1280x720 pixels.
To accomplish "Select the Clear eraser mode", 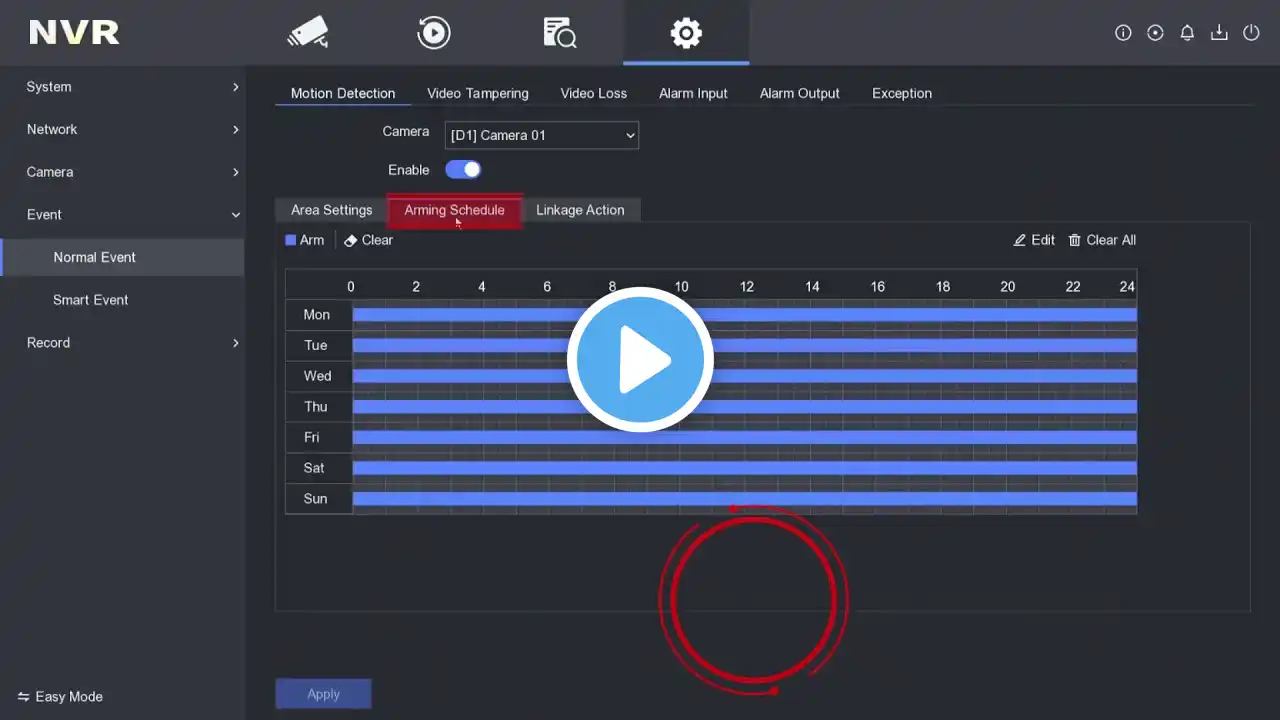I will point(368,240).
